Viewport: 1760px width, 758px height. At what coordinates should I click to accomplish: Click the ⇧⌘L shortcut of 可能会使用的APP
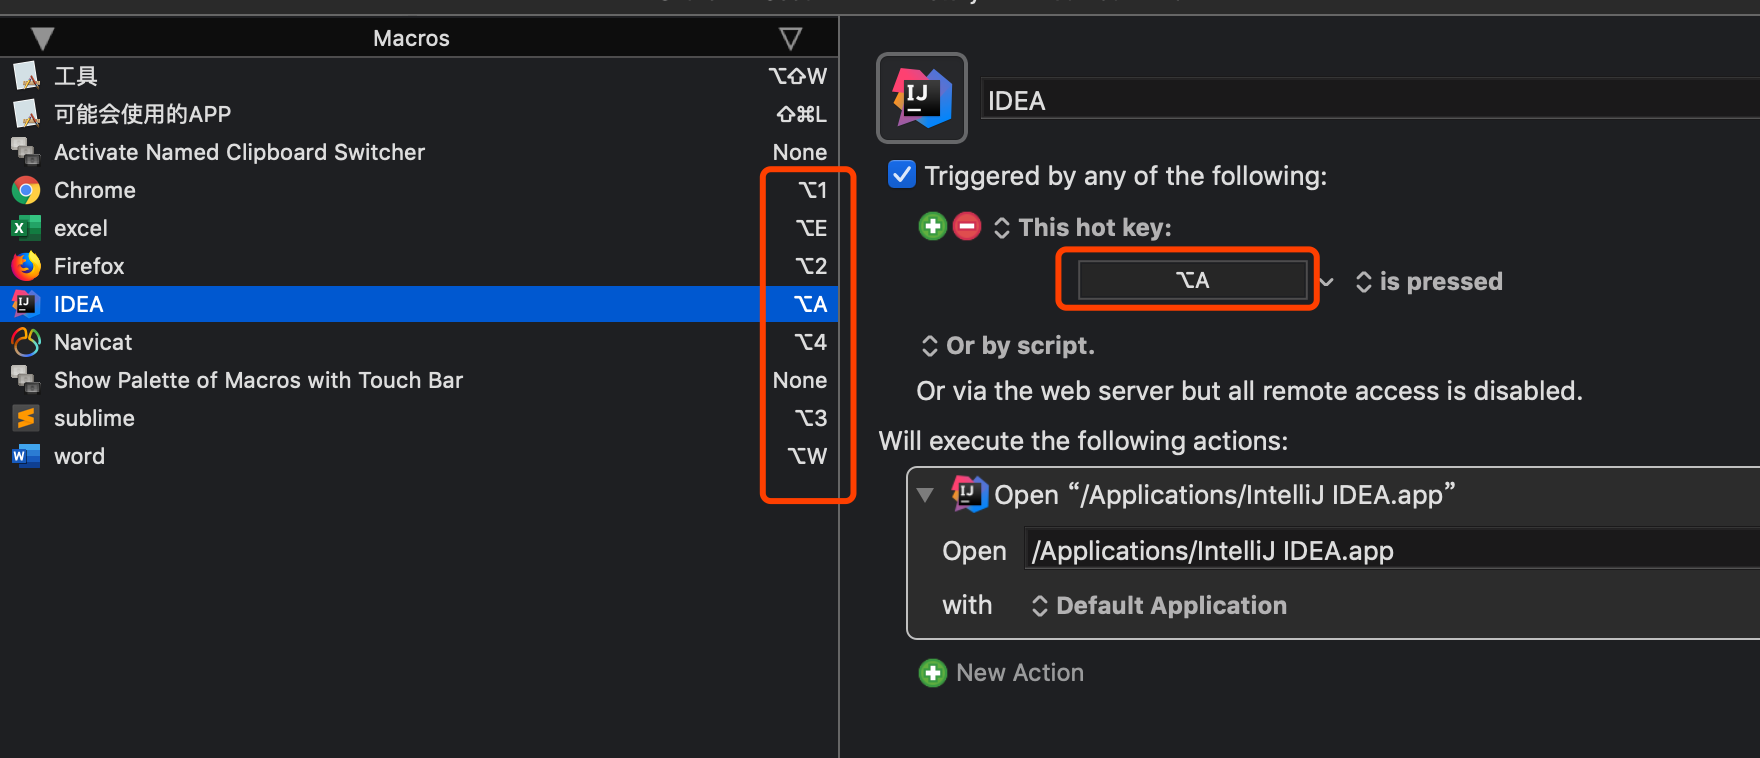coord(802,114)
